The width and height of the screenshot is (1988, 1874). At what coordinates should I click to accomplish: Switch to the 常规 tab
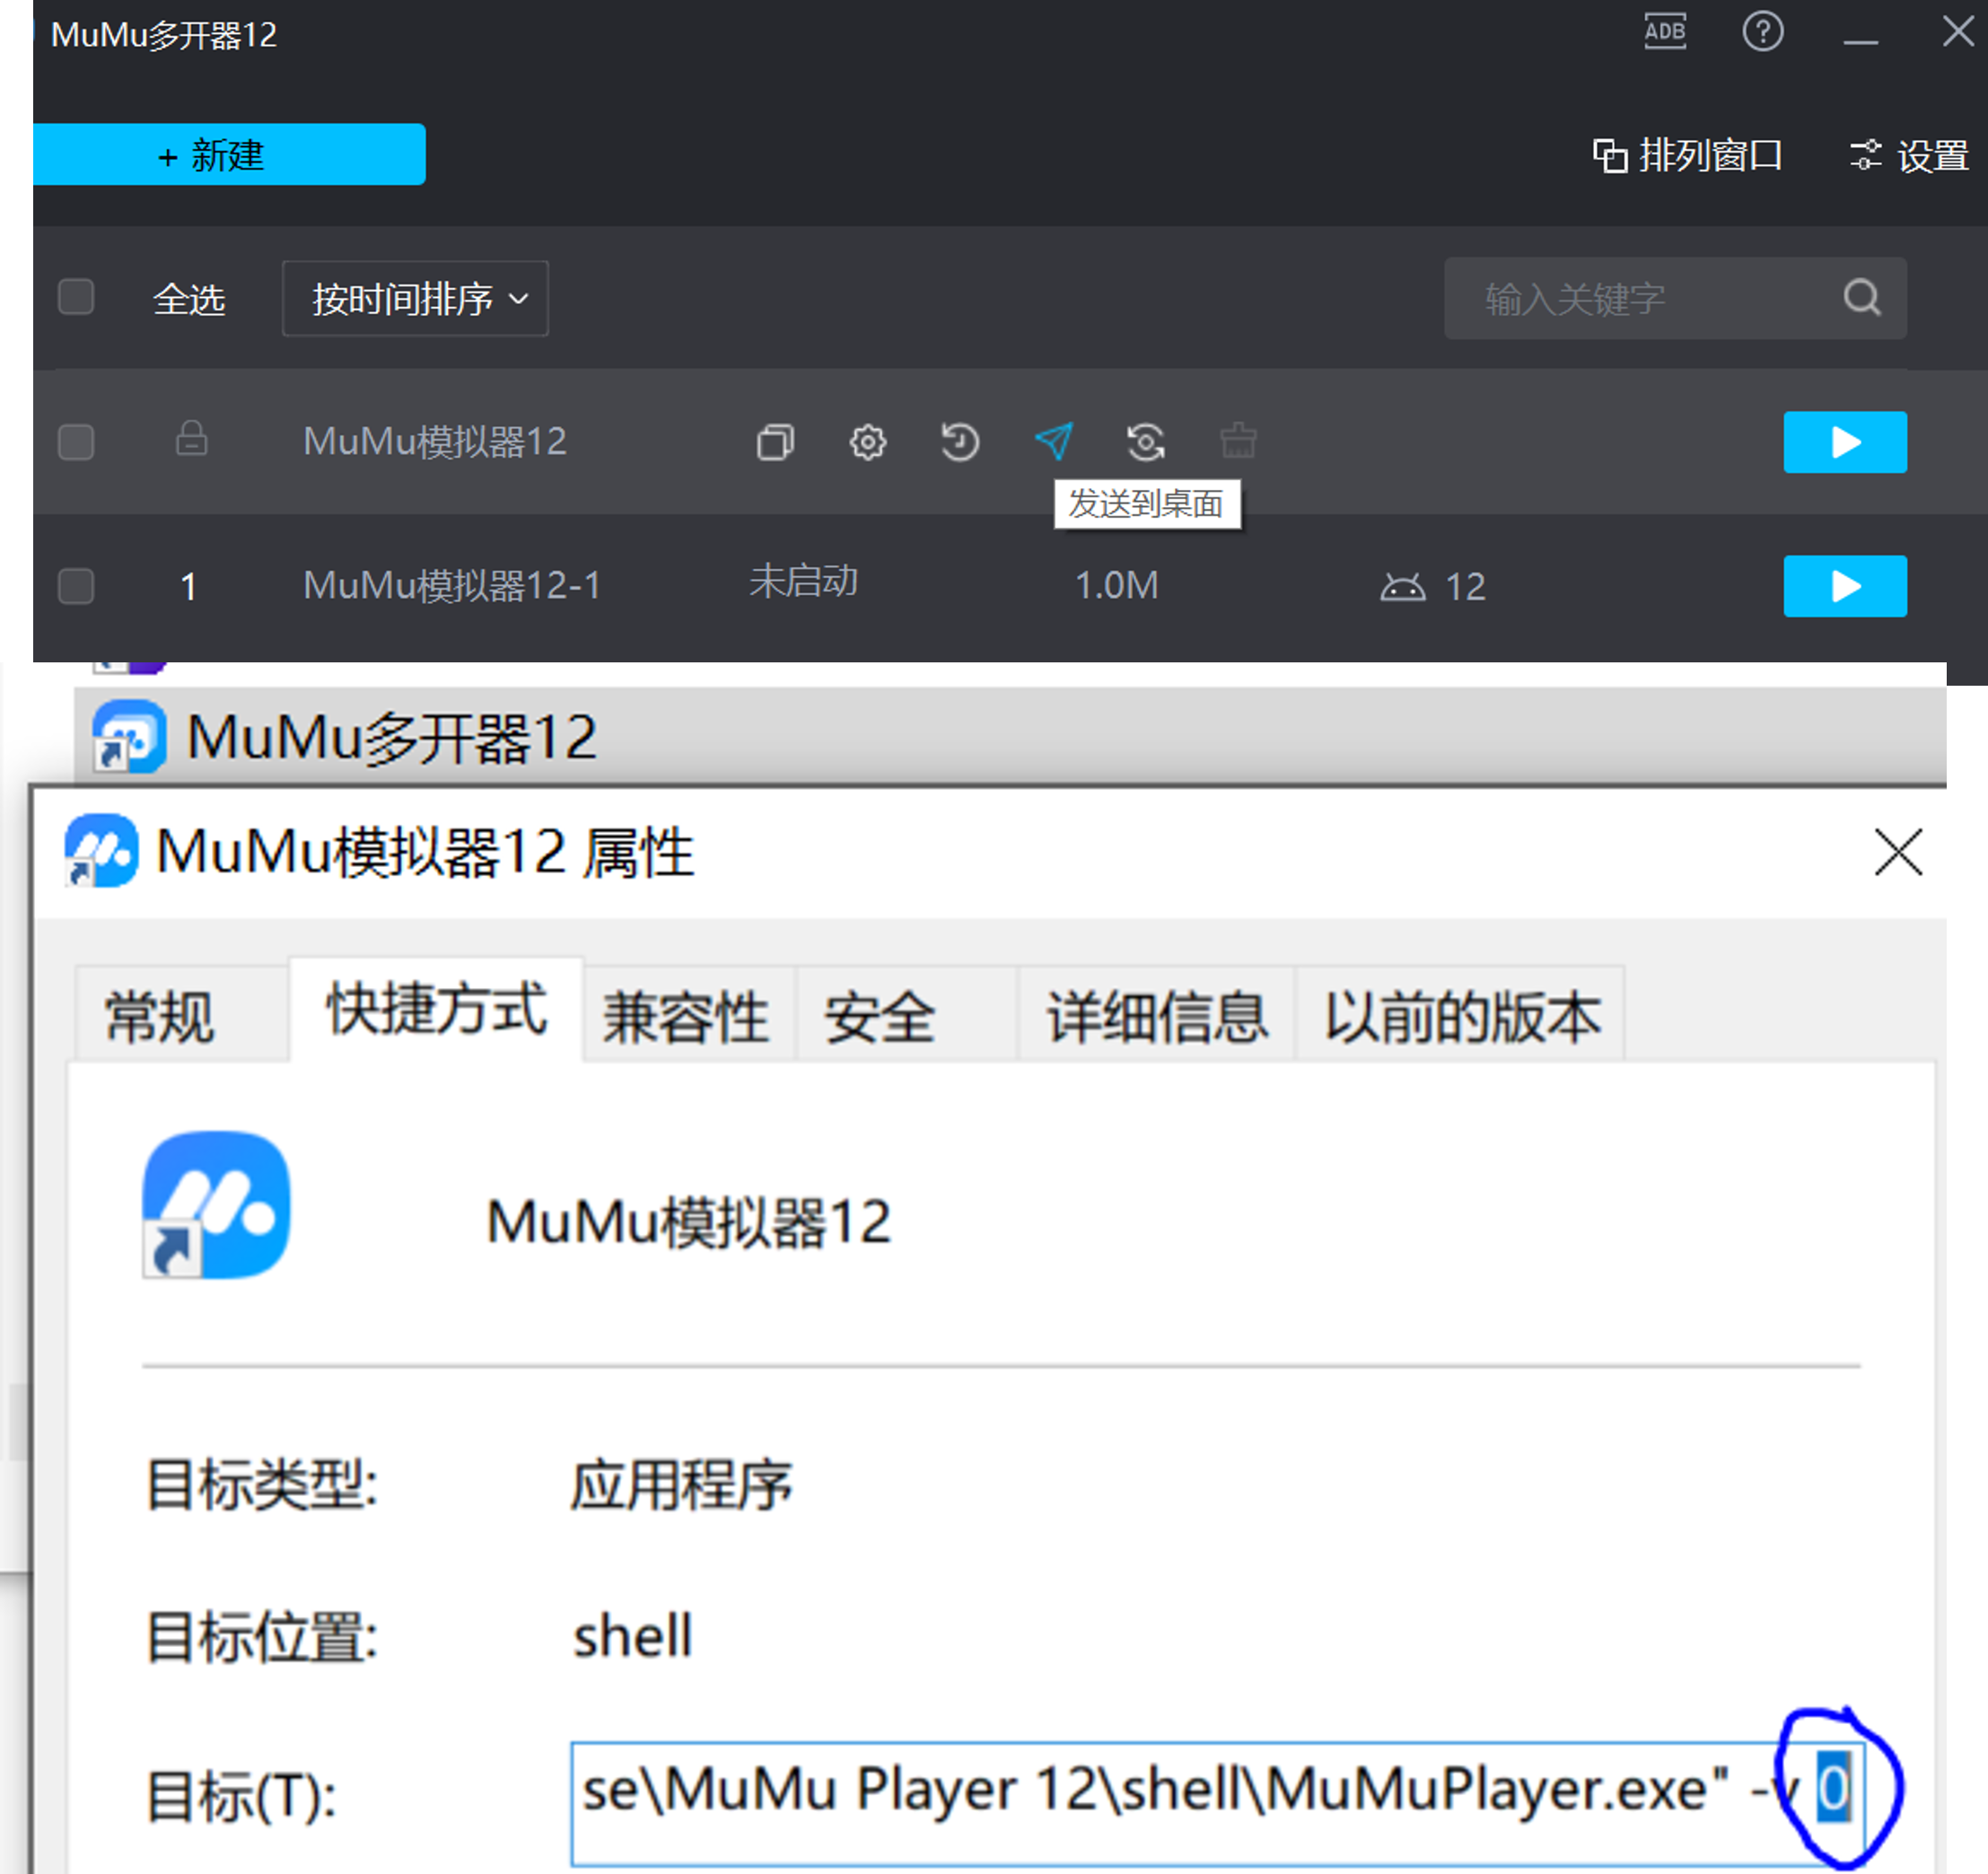point(182,1014)
